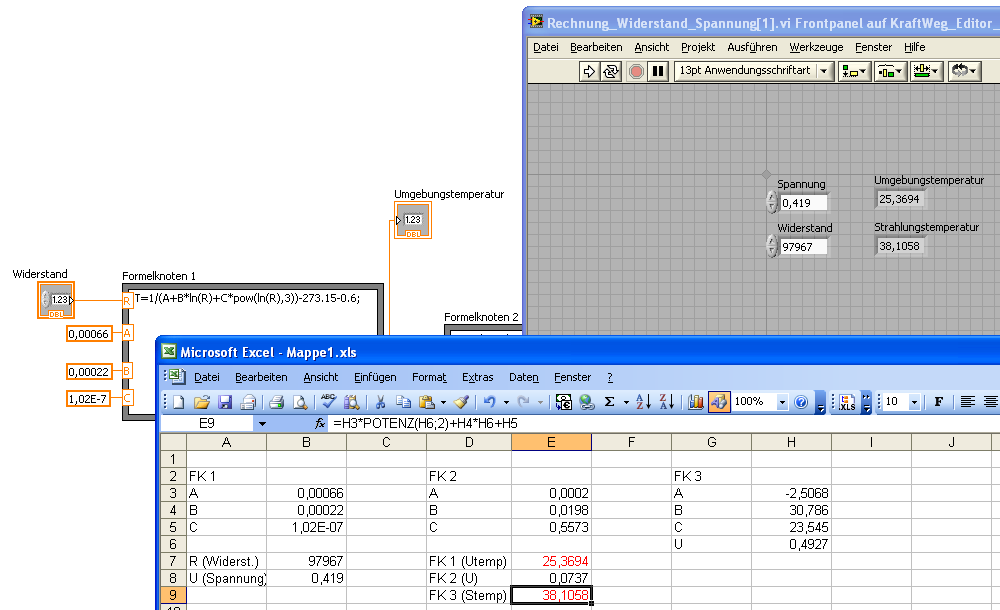Click the Excel Help question mark icon

802,401
